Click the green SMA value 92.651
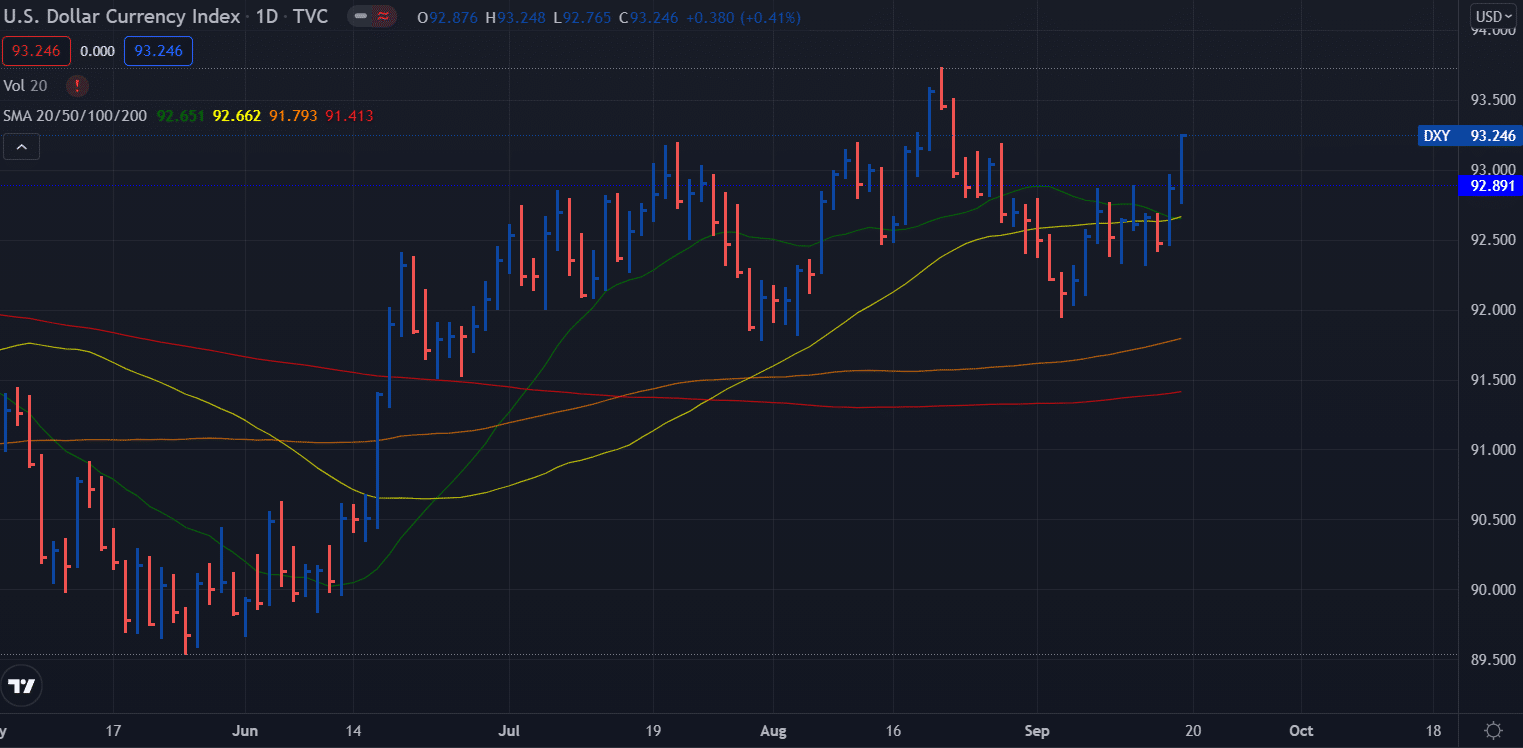Viewport: 1523px width, 748px height. tap(181, 116)
